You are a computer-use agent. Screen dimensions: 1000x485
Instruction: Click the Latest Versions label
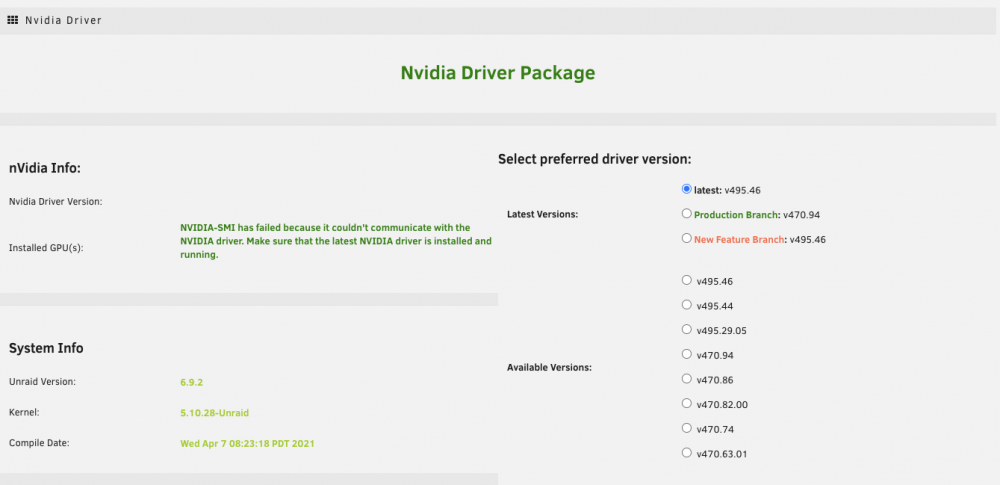tap(542, 214)
